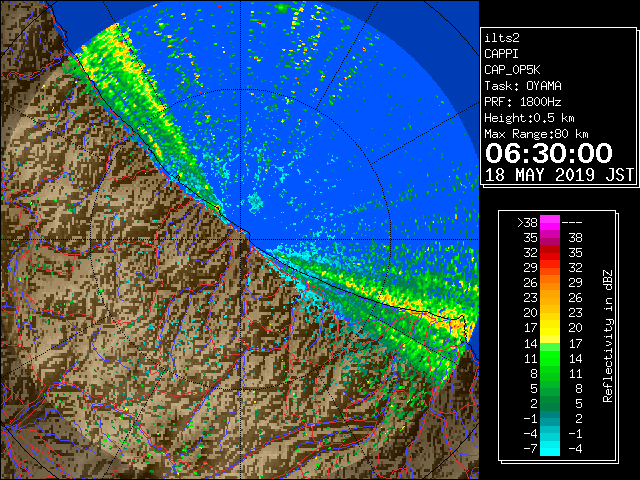Image resolution: width=640 pixels, height=480 pixels.
Task: Click the 'Height:0.5 km' text
Action: [x=529, y=118]
